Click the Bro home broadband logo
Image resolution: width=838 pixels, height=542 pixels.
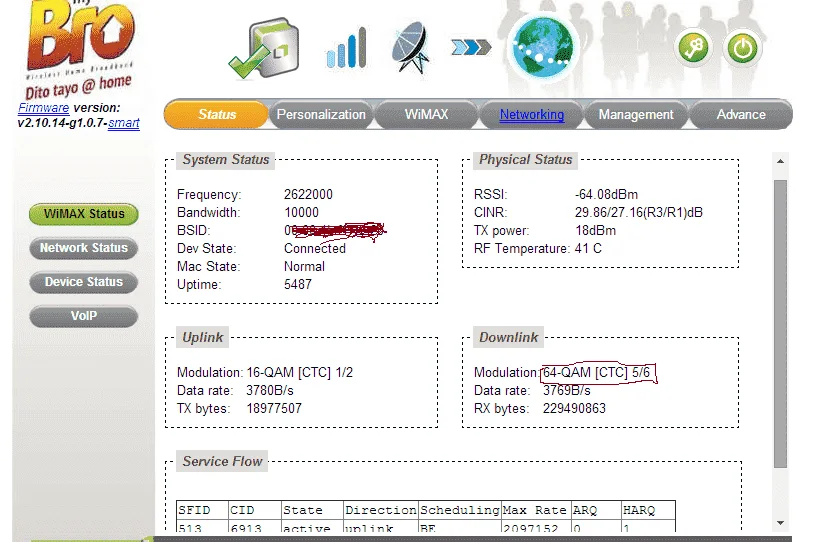[80, 49]
